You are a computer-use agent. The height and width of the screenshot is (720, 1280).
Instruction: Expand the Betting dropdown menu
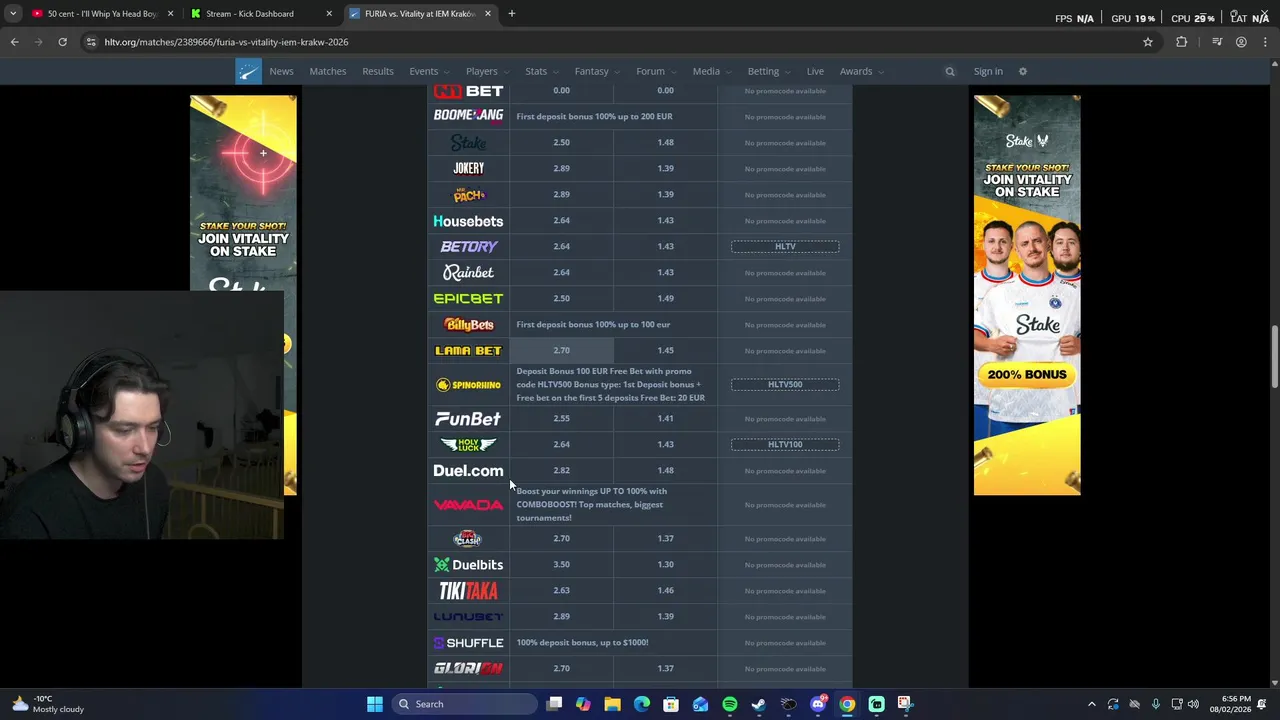(769, 71)
